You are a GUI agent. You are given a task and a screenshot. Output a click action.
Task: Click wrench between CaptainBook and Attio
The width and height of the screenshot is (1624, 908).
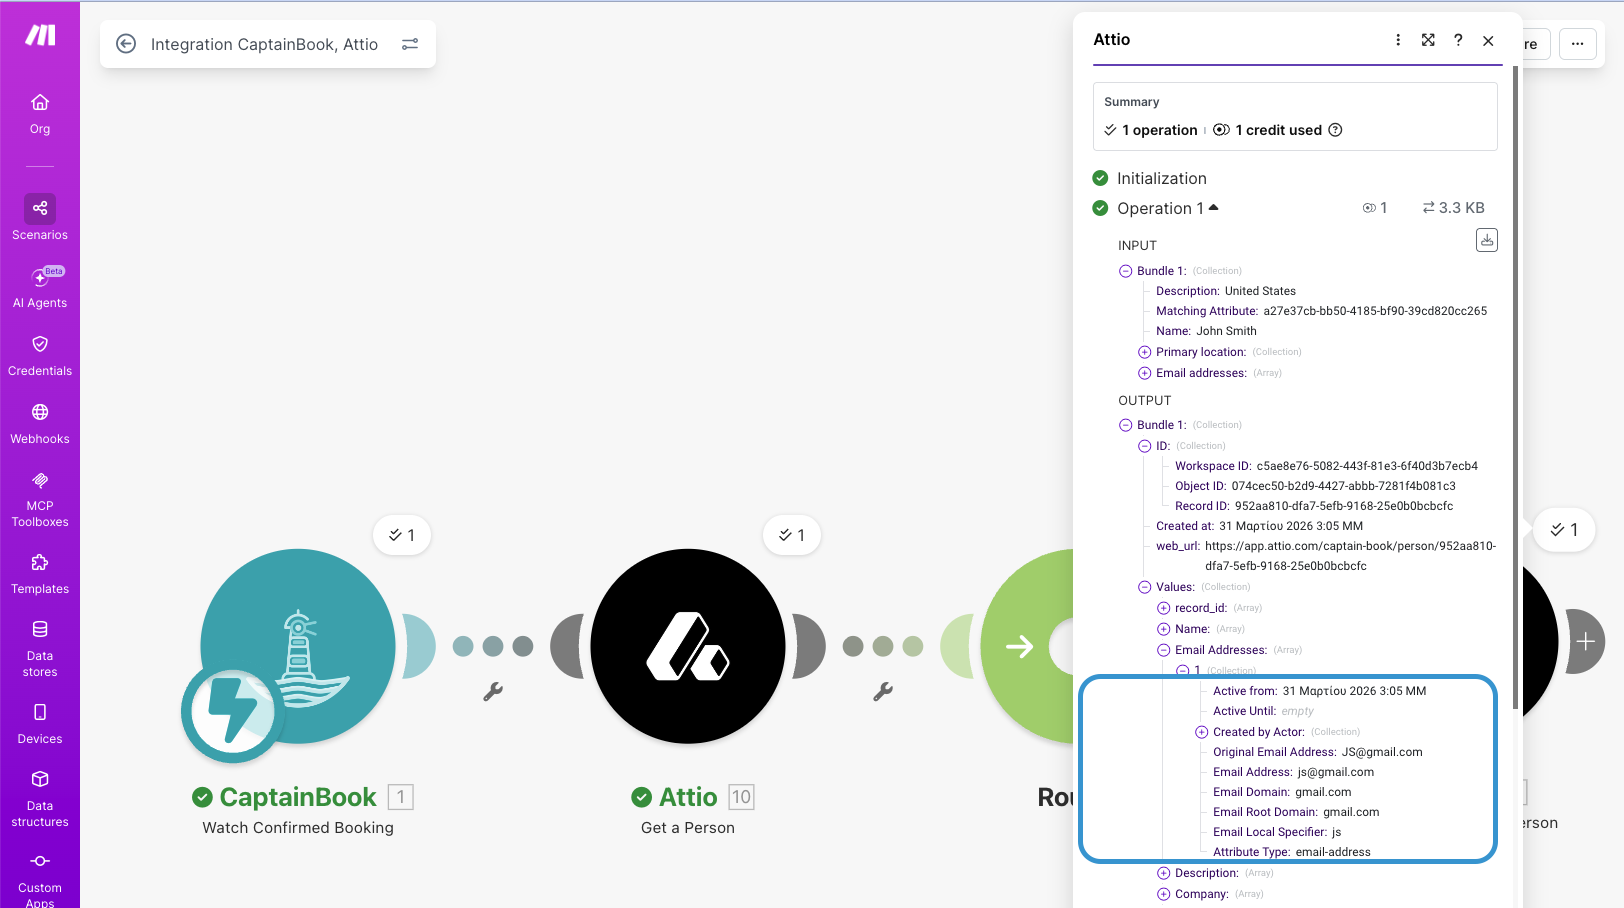point(493,691)
